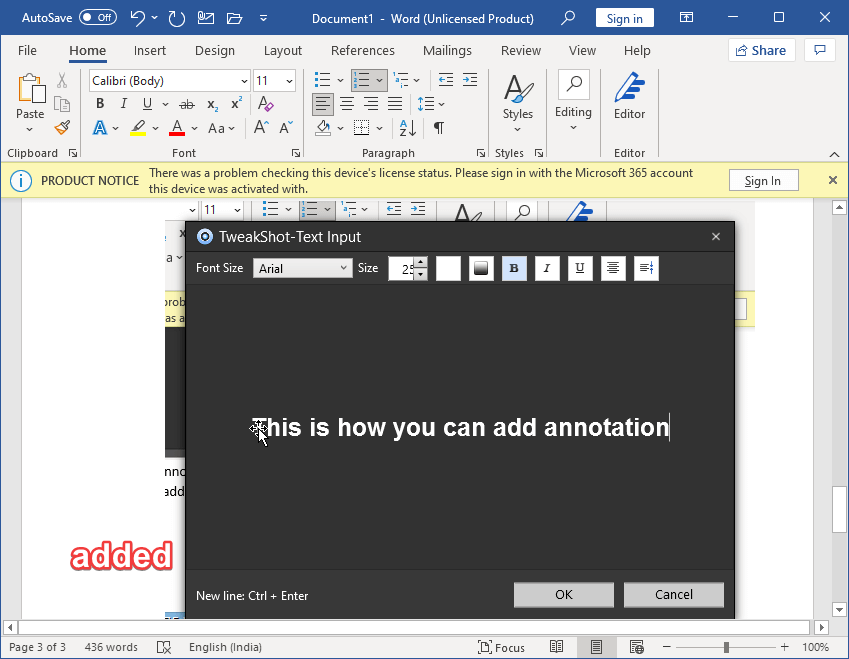Select the Format Painter in the Clipboard group
Image resolution: width=849 pixels, height=659 pixels.
(x=60, y=127)
